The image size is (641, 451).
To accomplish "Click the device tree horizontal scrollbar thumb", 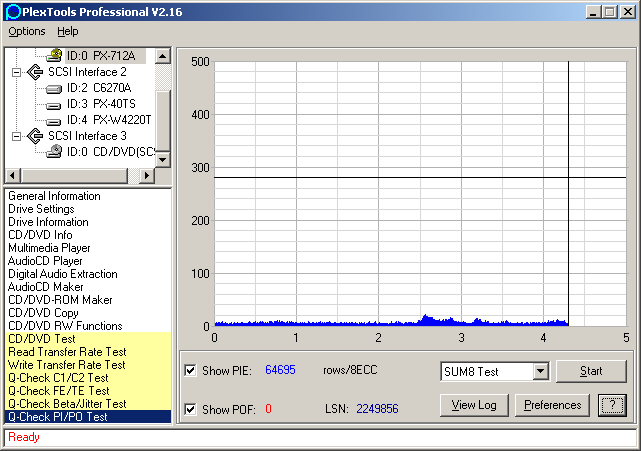I will [74, 175].
